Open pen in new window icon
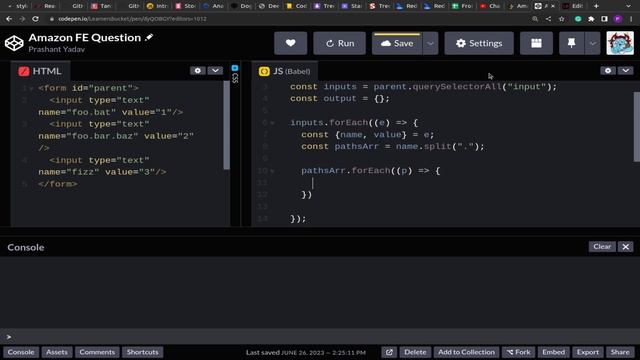 (x=389, y=352)
